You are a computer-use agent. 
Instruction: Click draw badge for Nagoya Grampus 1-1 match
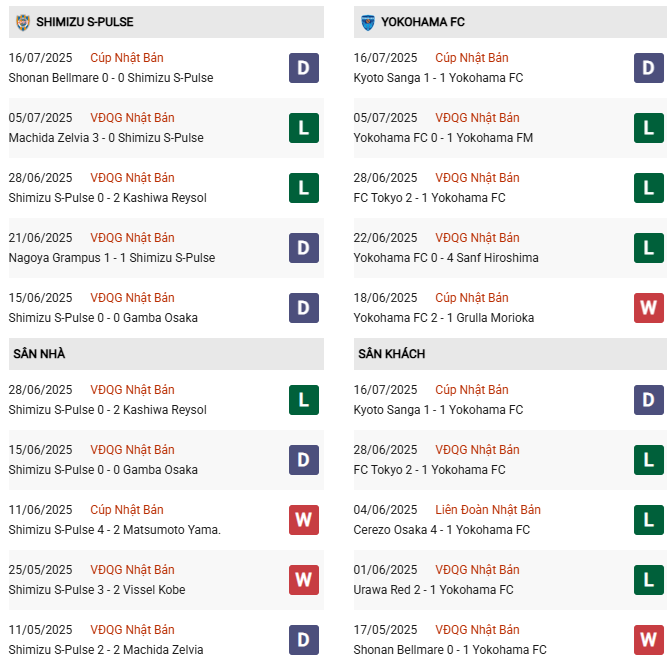coord(304,248)
